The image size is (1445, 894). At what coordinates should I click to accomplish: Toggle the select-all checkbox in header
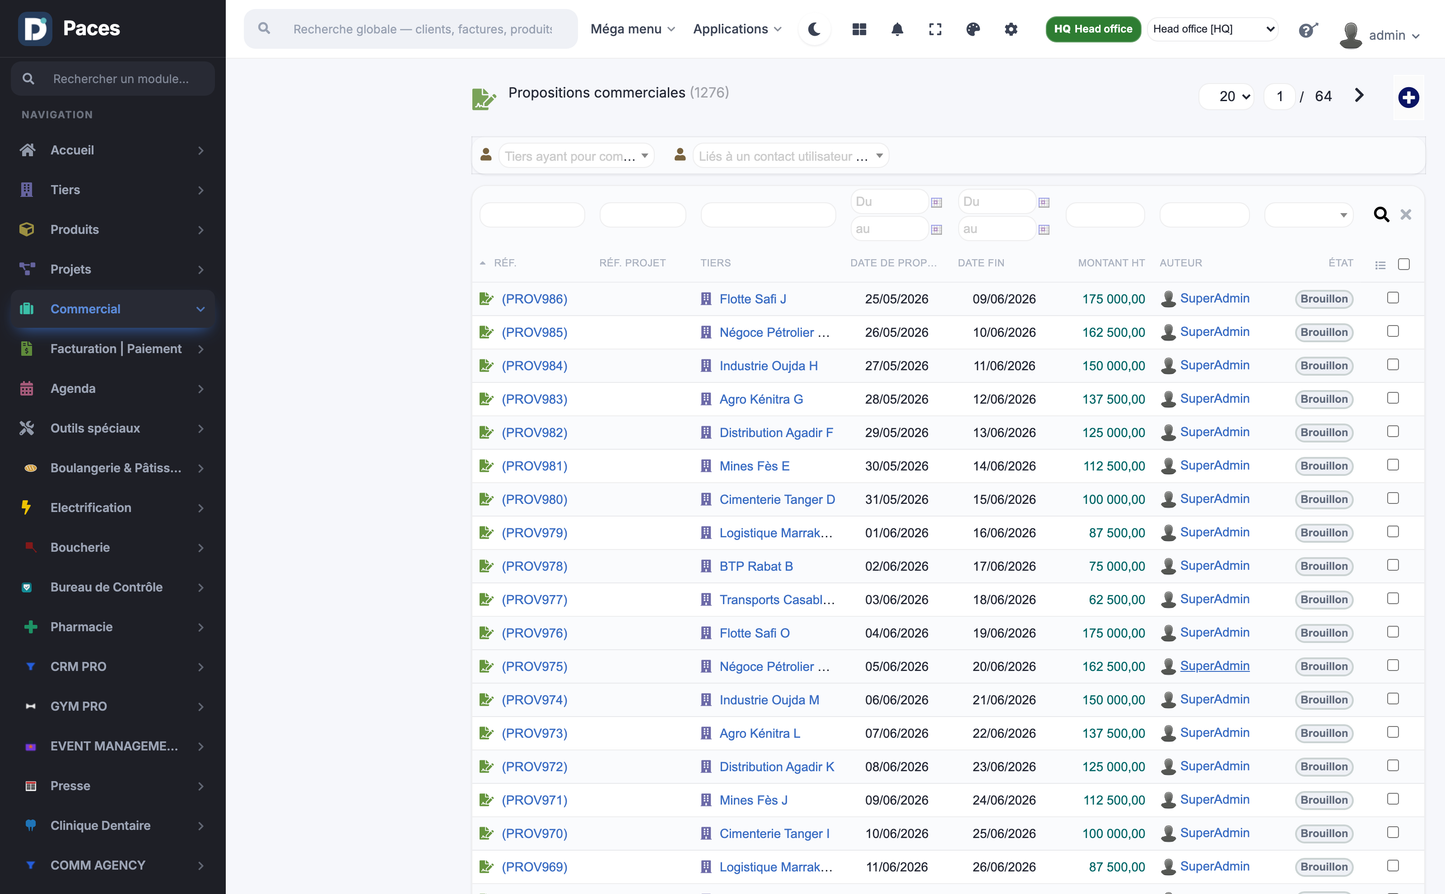pos(1404,264)
